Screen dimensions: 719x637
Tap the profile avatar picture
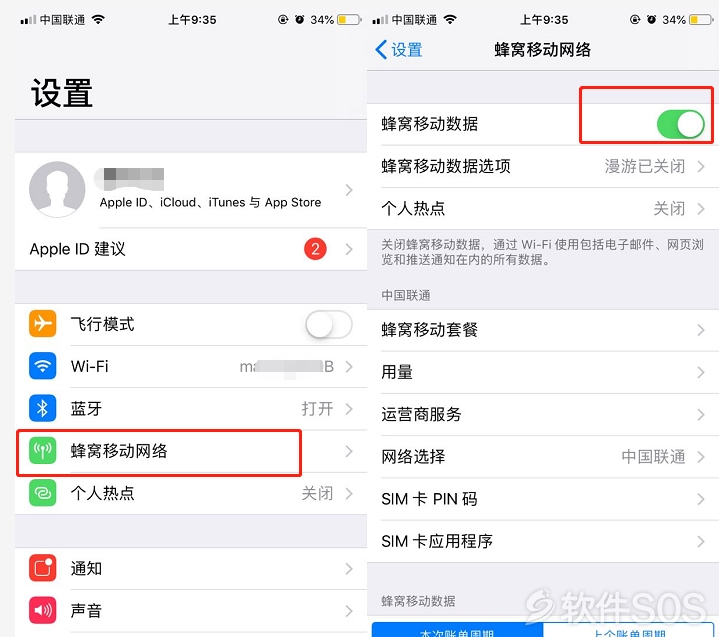(x=57, y=189)
